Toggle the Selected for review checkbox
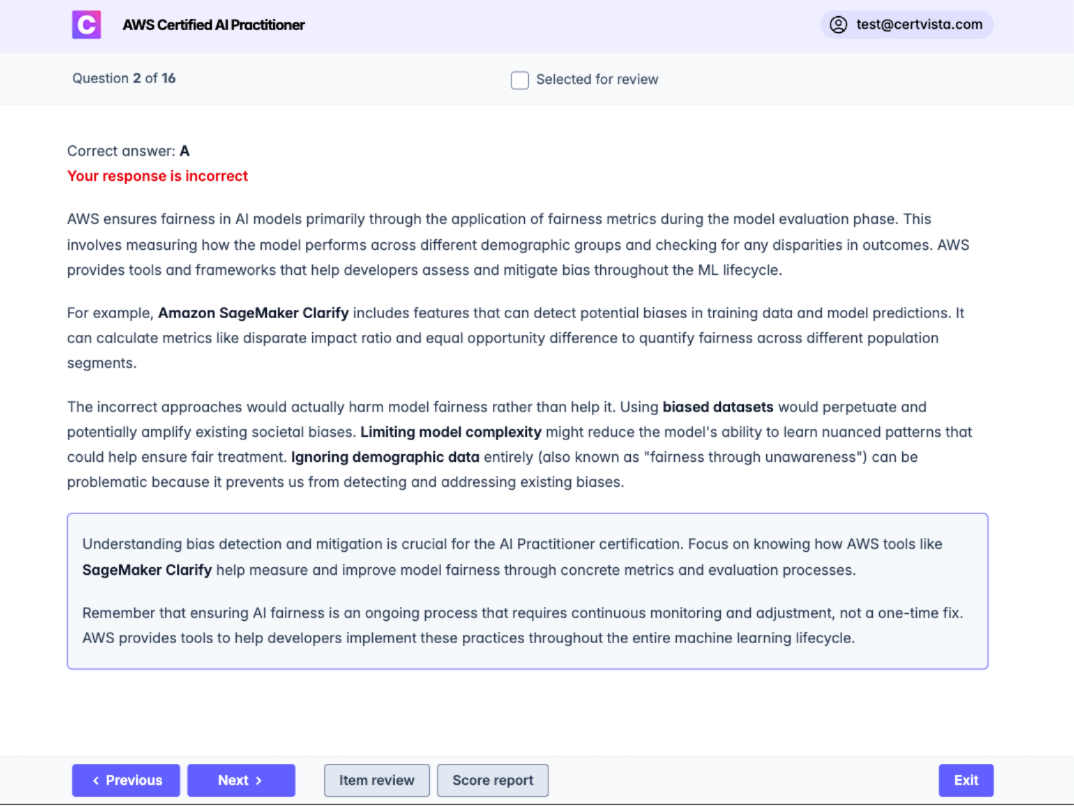Image resolution: width=1074 pixels, height=806 pixels. tap(520, 80)
